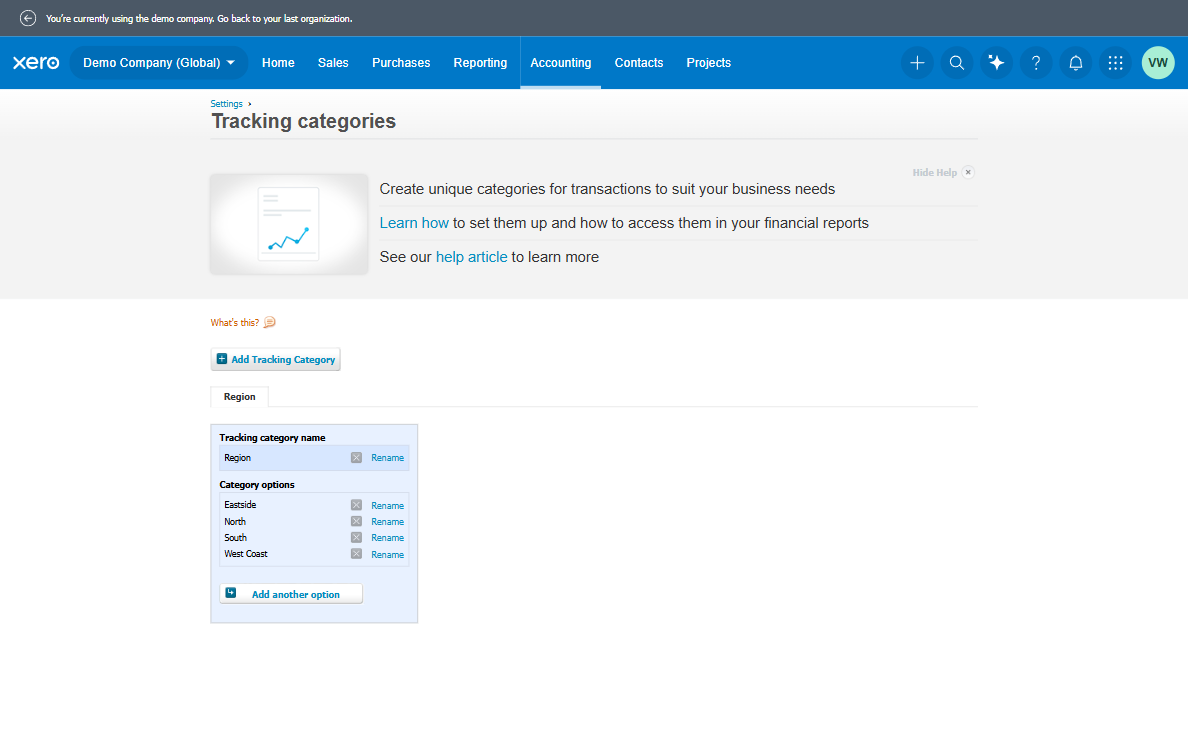Delete the Region tracking category
Screen dimensions: 1188x756
(x=356, y=458)
